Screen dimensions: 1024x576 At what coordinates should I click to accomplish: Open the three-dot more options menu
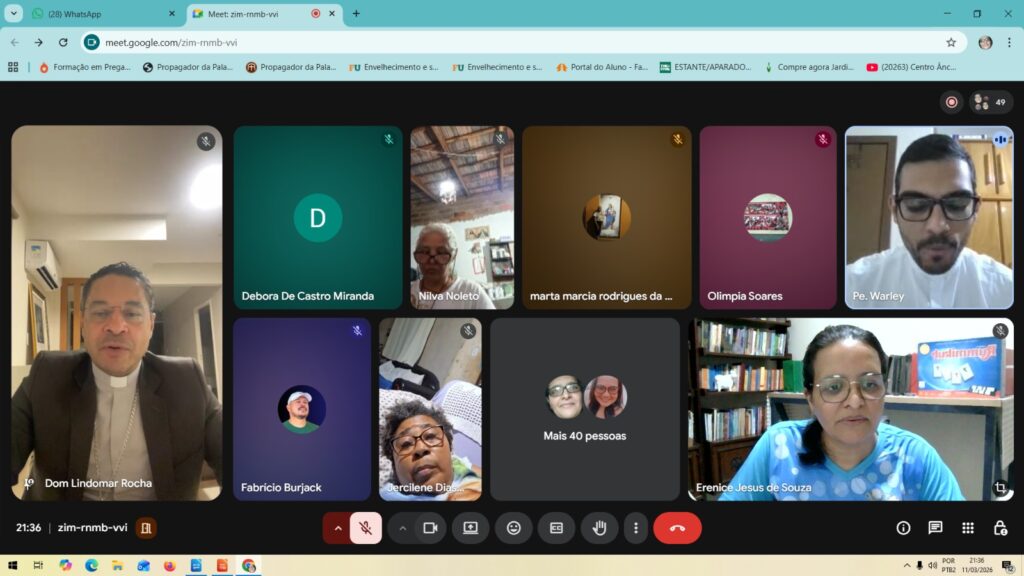point(635,528)
